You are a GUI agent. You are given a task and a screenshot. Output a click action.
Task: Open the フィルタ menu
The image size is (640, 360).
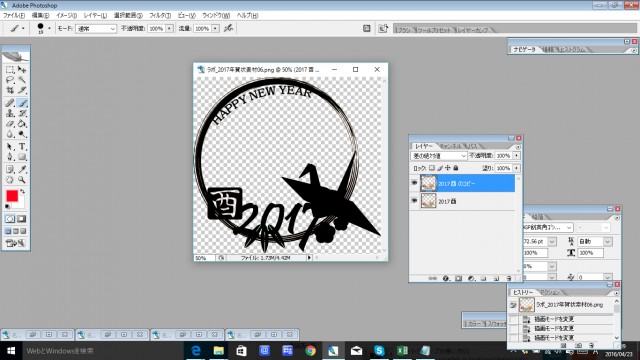160,16
